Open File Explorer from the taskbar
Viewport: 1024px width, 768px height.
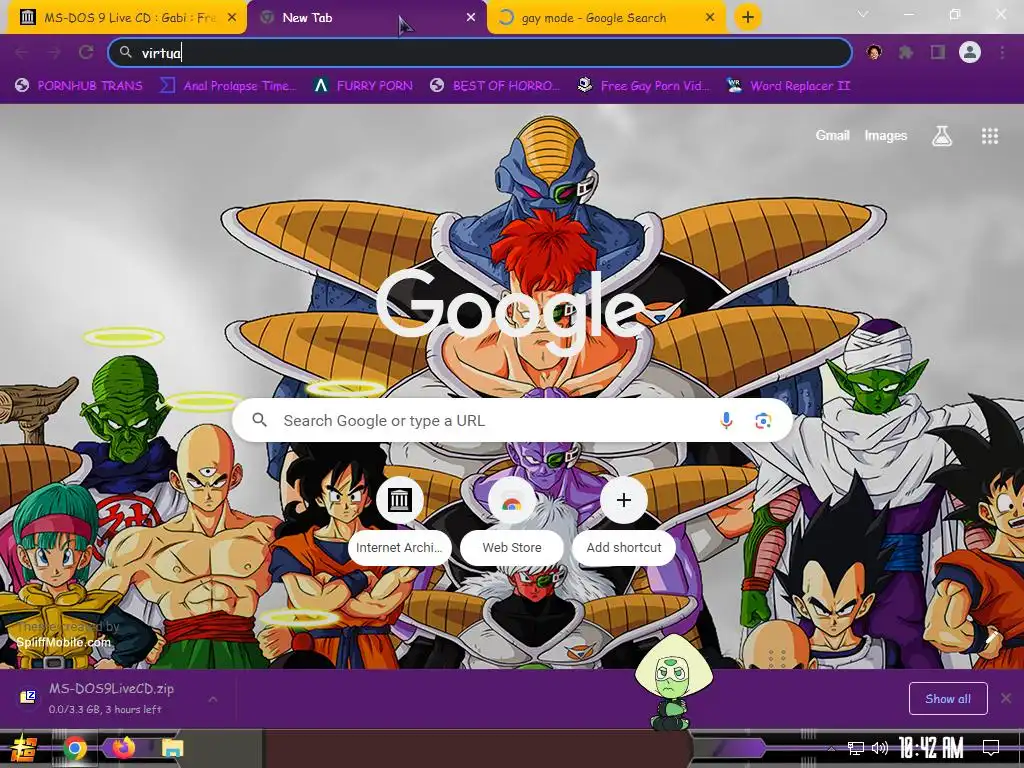point(172,748)
